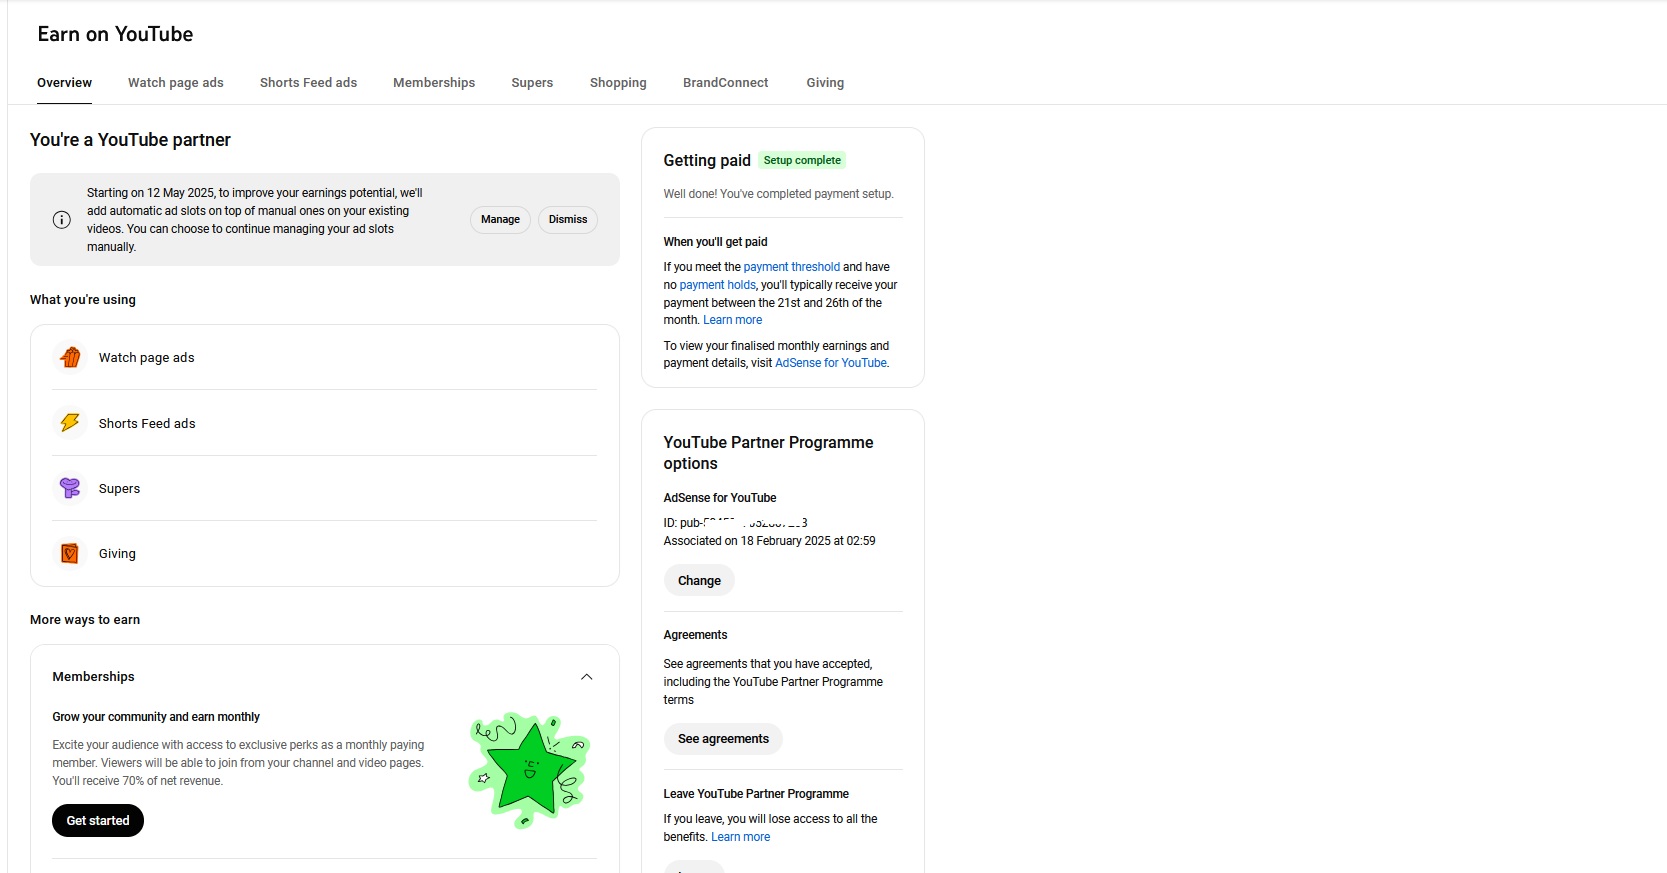
Task: Click the YouTube Partner Programme options heading
Action: 768,453
